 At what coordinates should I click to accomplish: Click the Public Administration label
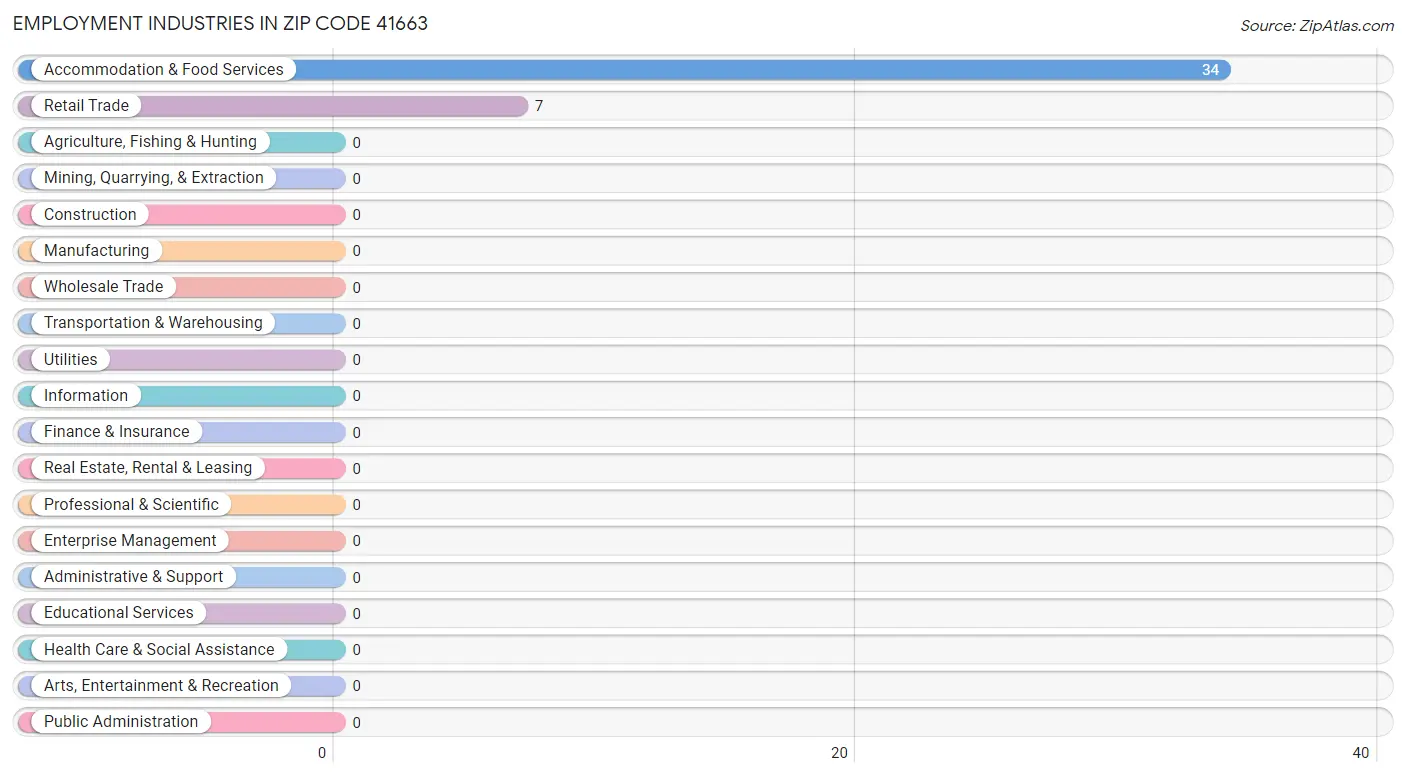(121, 722)
